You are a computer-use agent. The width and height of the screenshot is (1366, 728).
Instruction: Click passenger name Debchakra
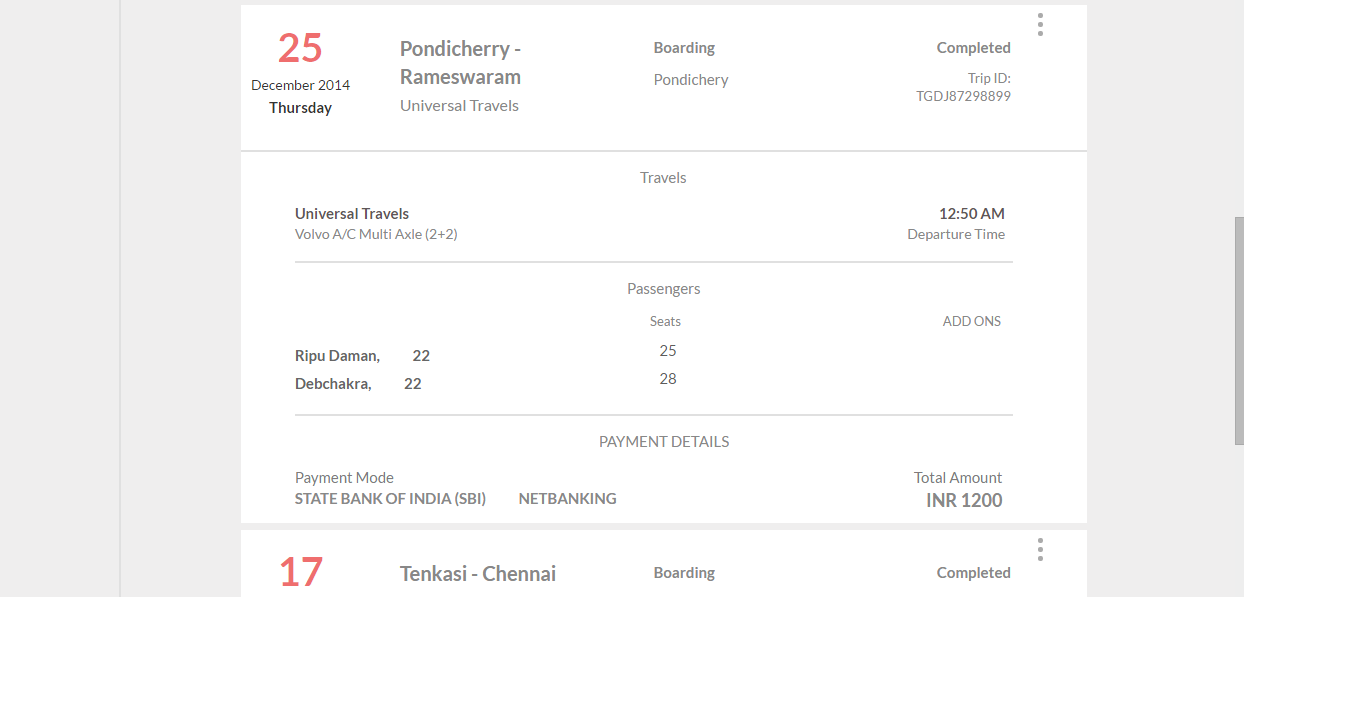[x=333, y=384]
